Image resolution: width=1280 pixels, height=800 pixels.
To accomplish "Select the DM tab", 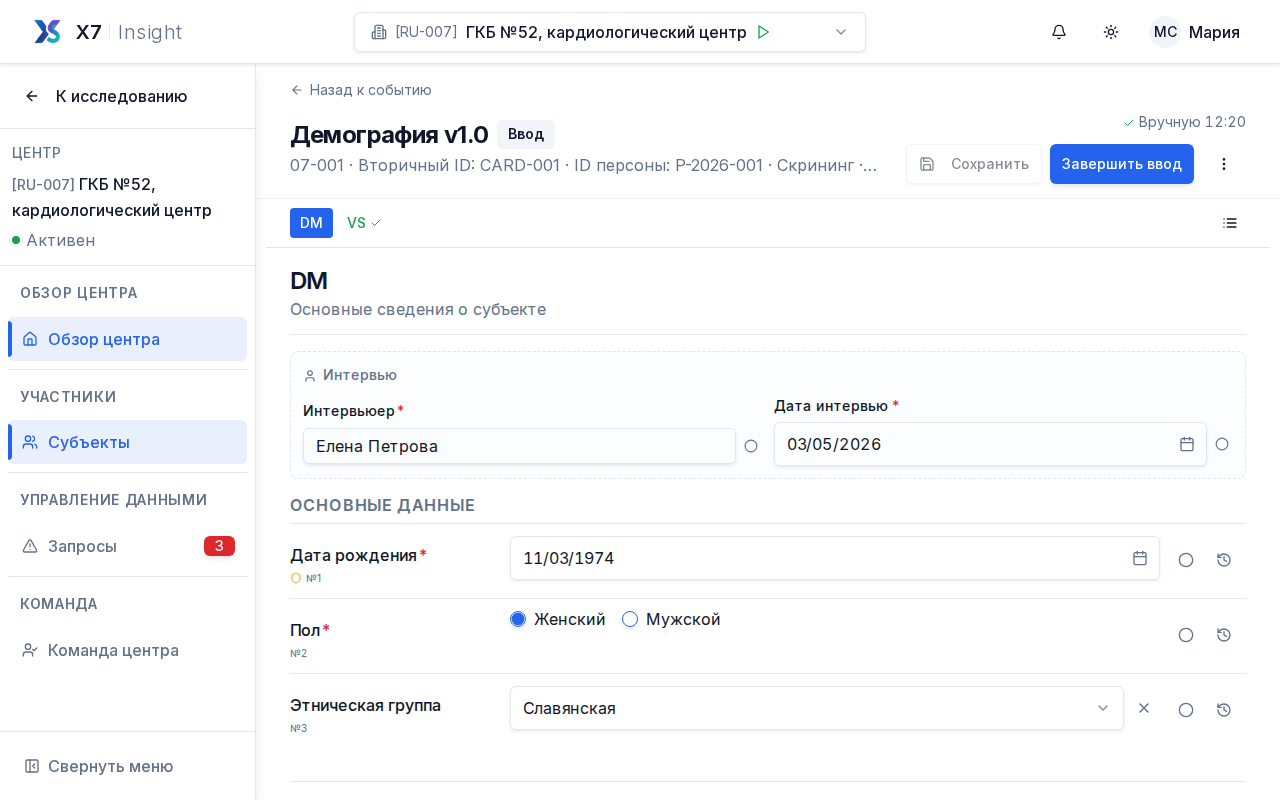I will point(311,223).
